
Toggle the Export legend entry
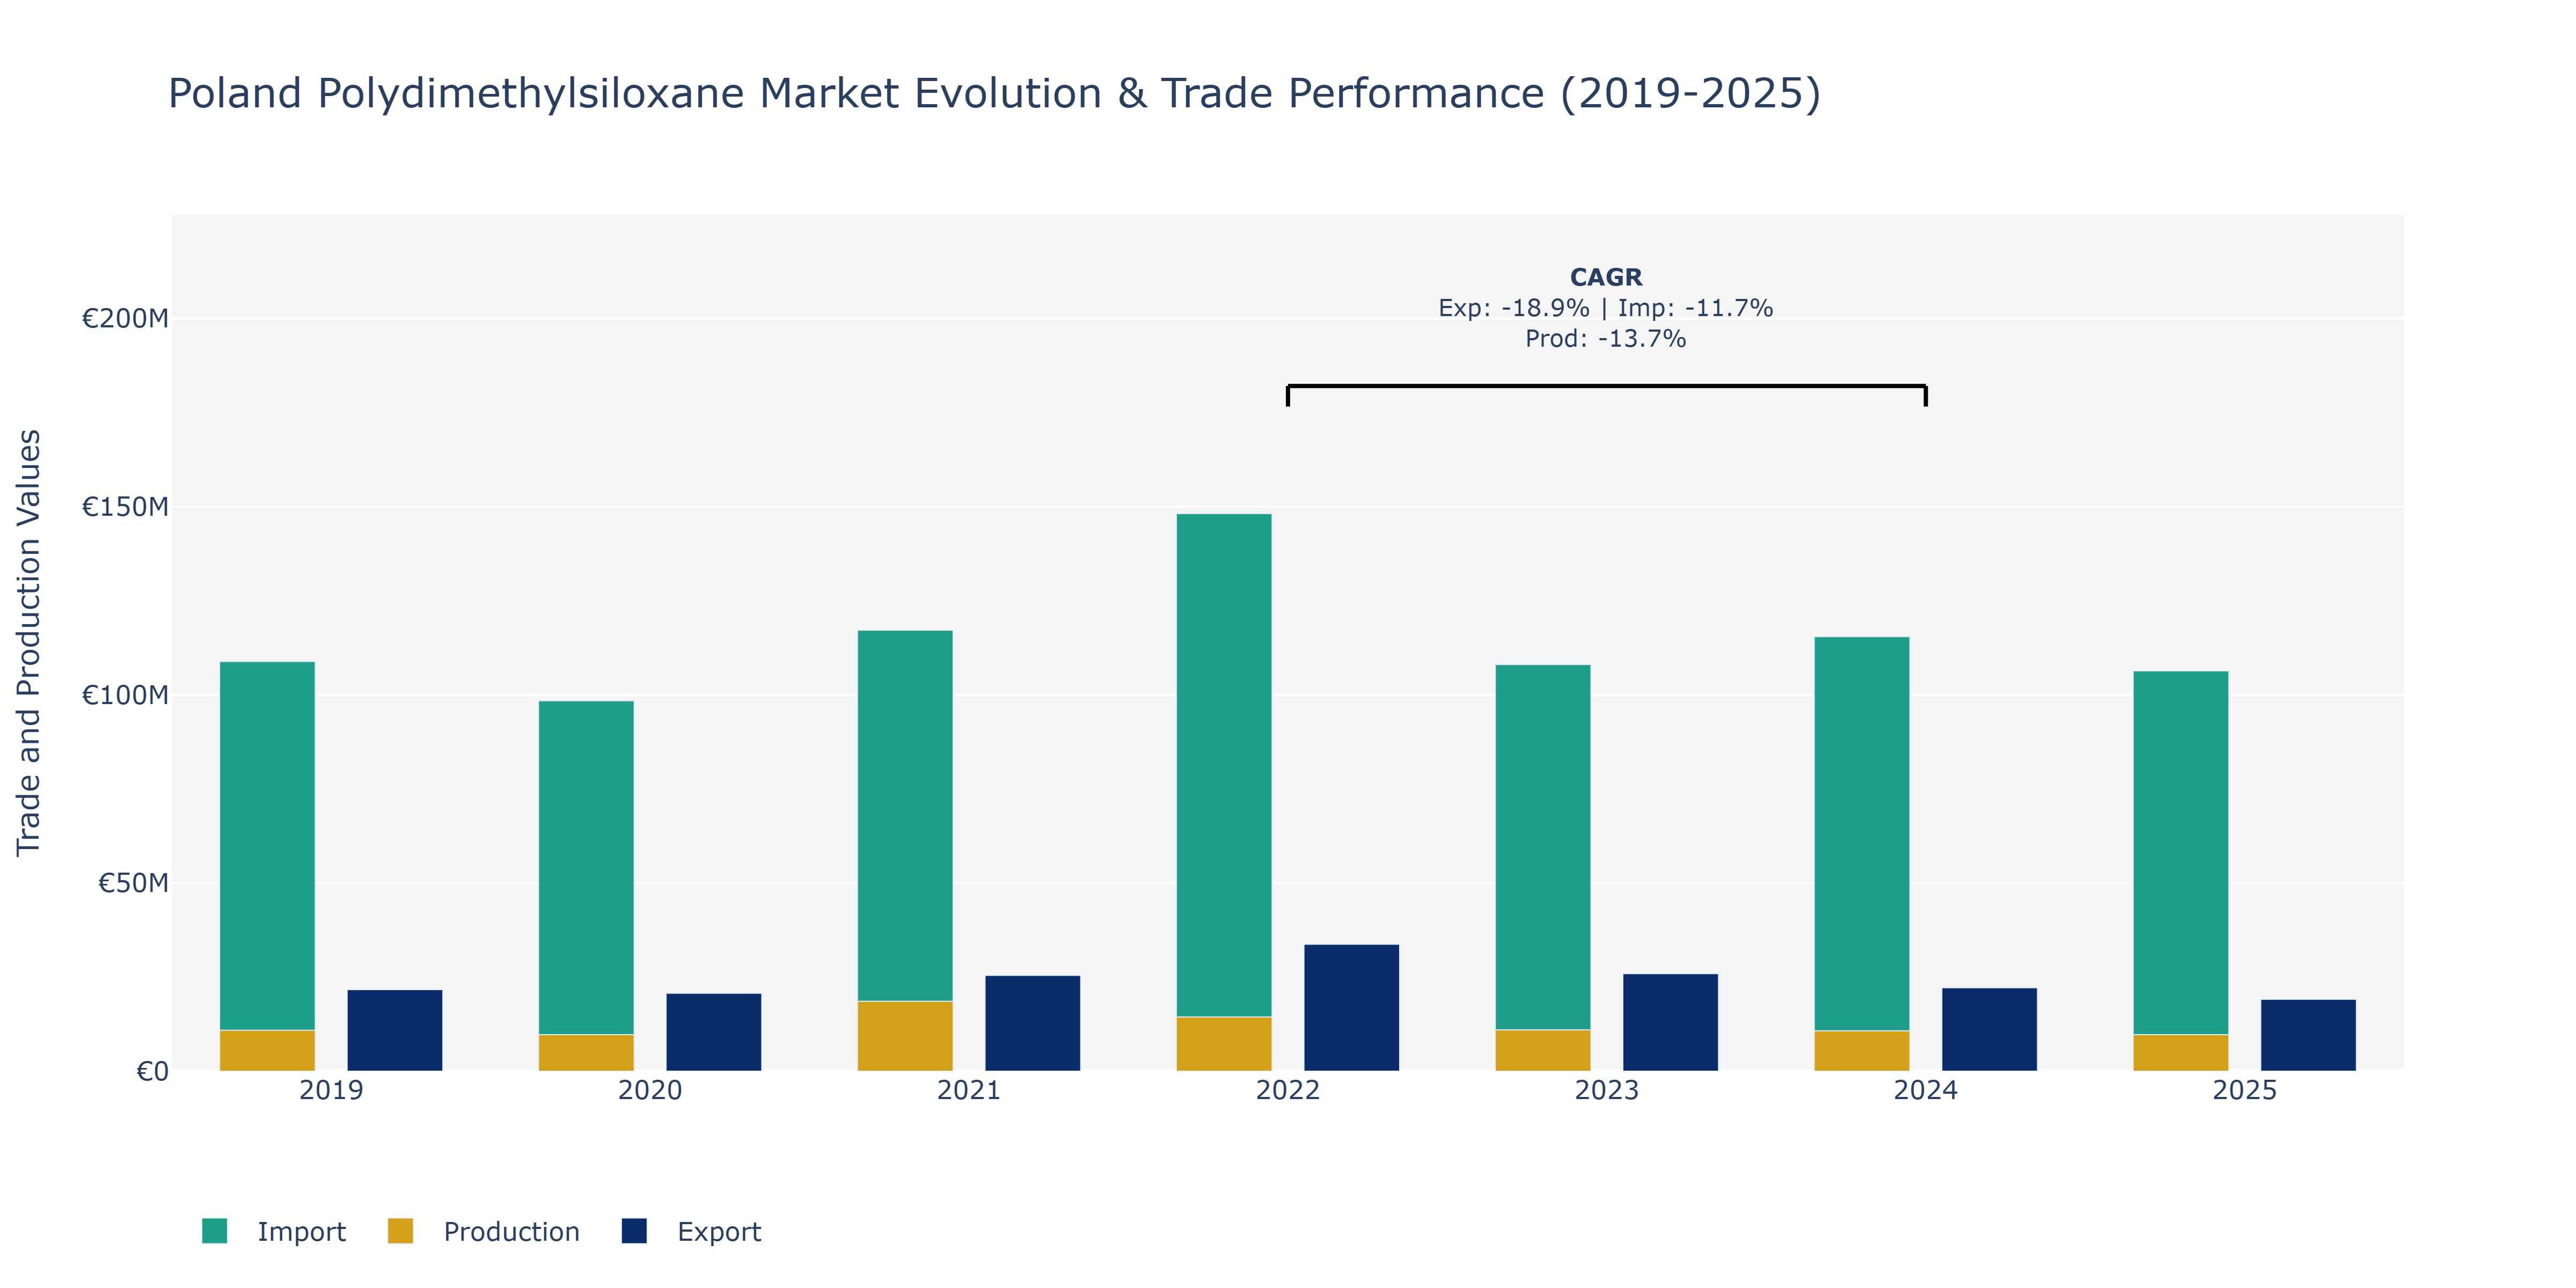[x=691, y=1231]
